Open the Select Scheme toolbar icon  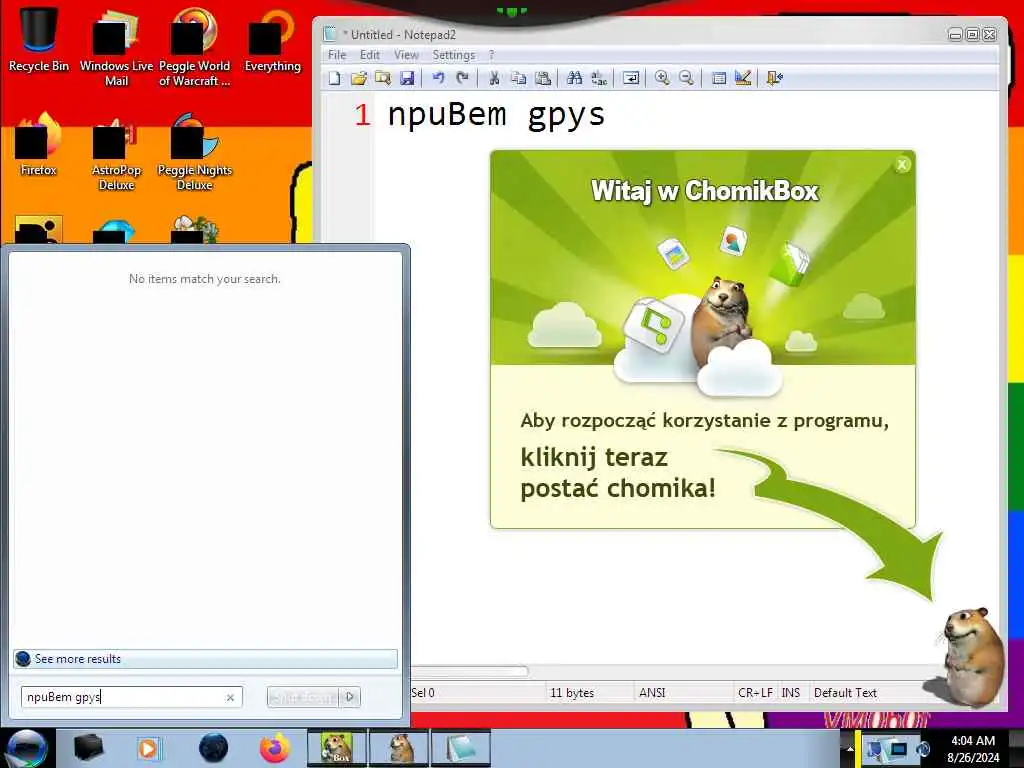718,78
